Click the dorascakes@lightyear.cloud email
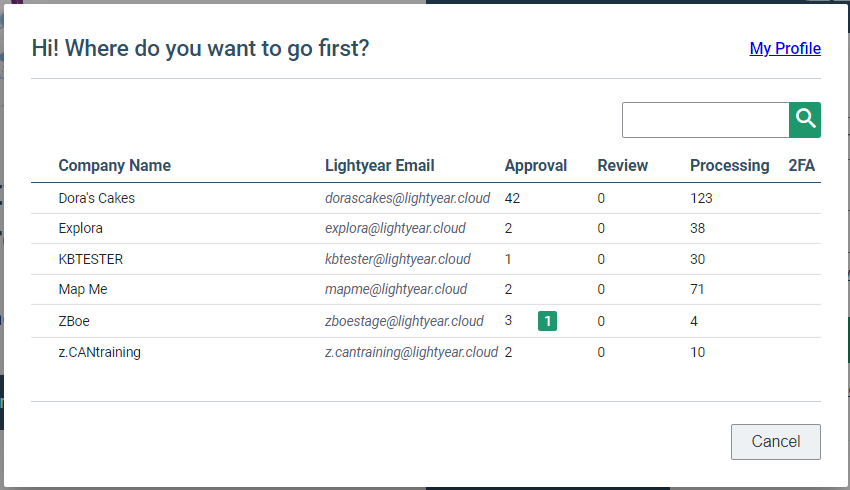The height and width of the screenshot is (490, 850). coord(407,198)
